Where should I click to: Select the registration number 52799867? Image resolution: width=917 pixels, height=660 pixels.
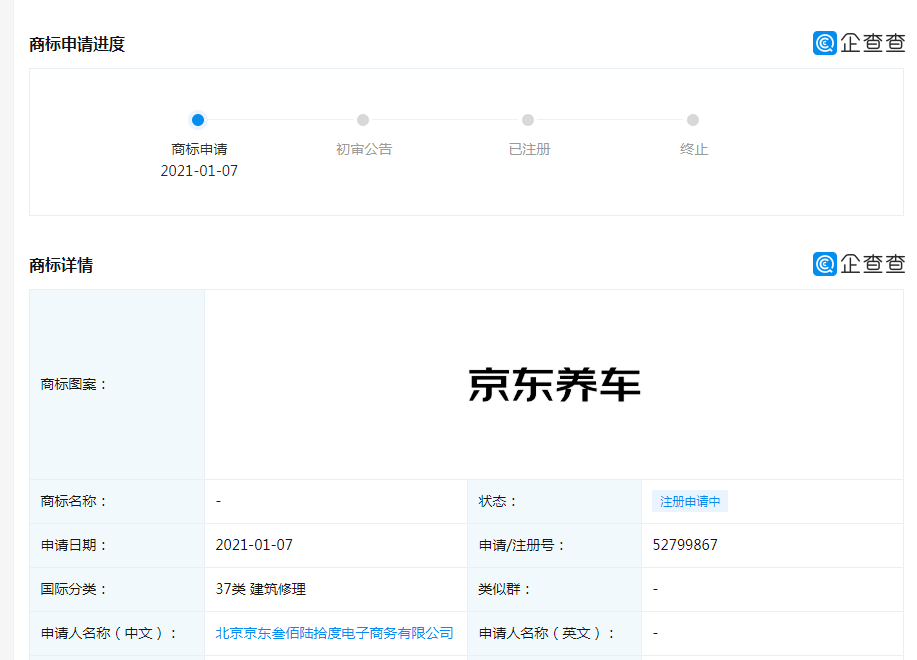coord(685,545)
